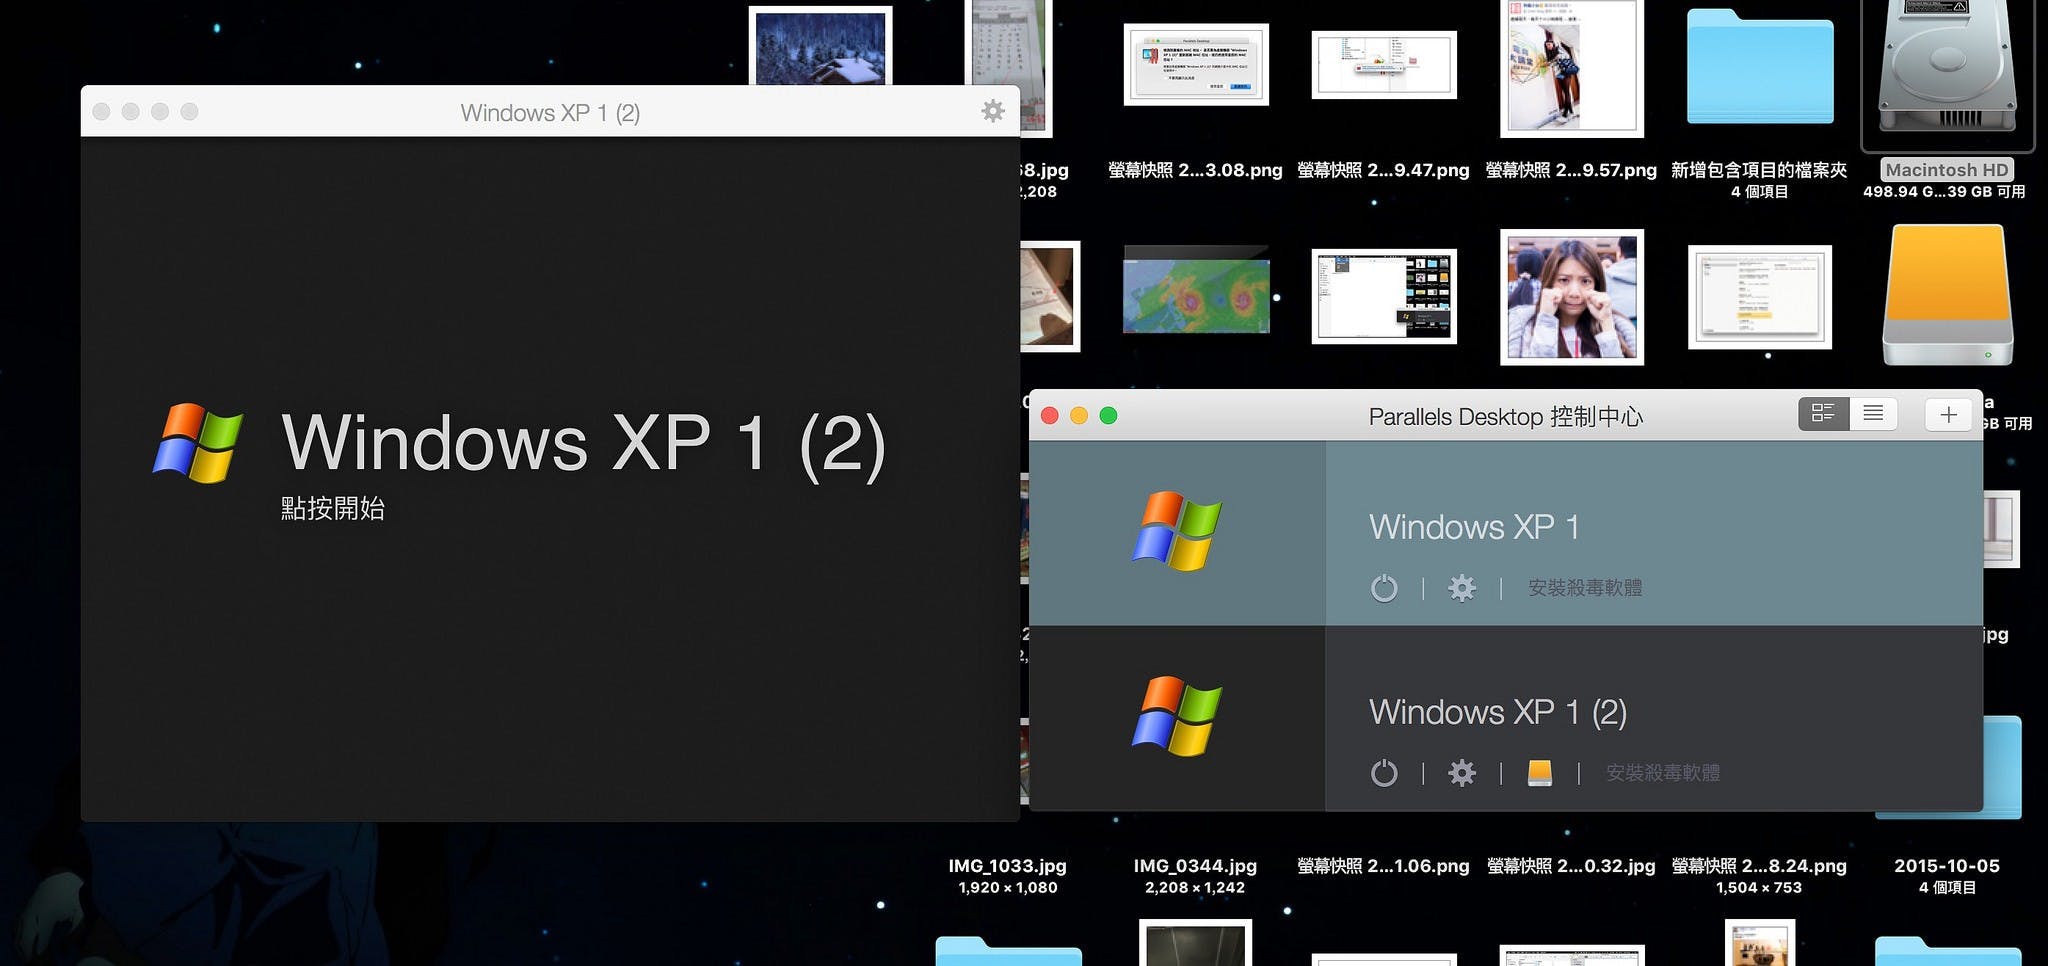Select the 螢幕快照 2...9.47.png thumbnail

click(x=1384, y=65)
